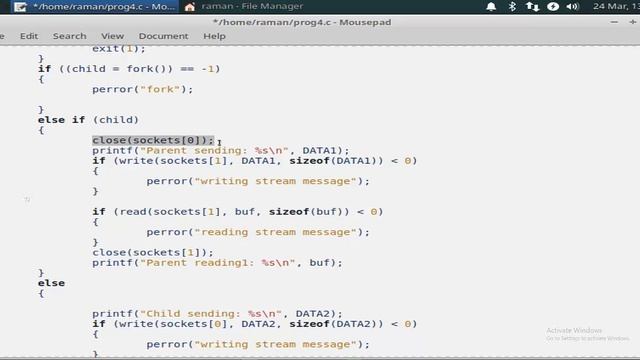
Task: Open the network connection tray icon
Action: 532,7
